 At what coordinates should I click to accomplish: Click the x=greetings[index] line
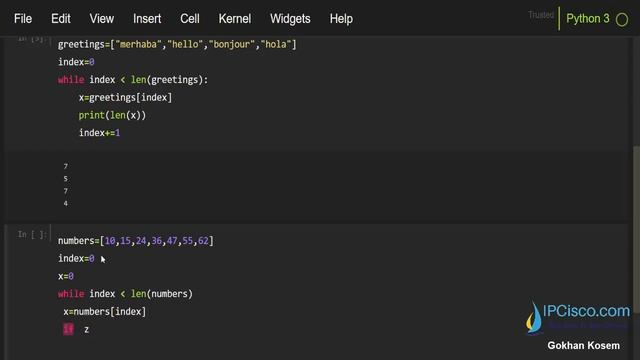tap(125, 98)
